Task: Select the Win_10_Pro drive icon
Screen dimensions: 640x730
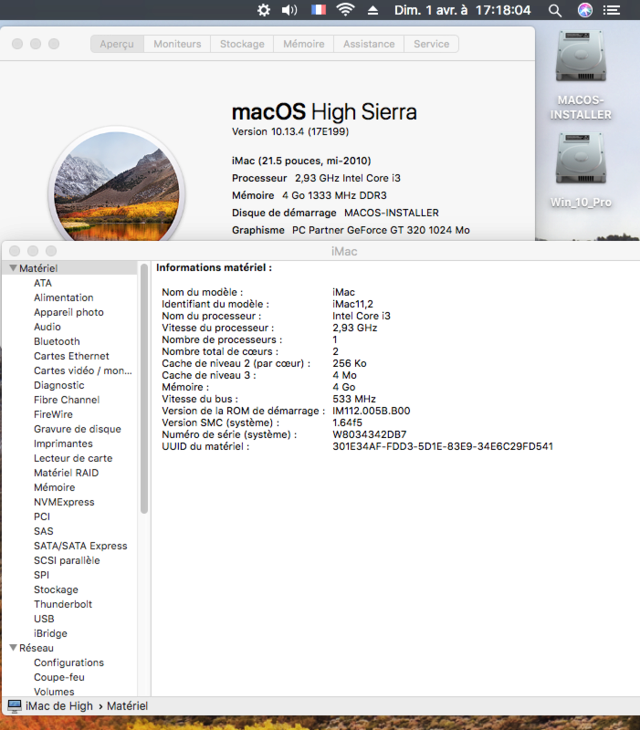Action: [x=580, y=159]
